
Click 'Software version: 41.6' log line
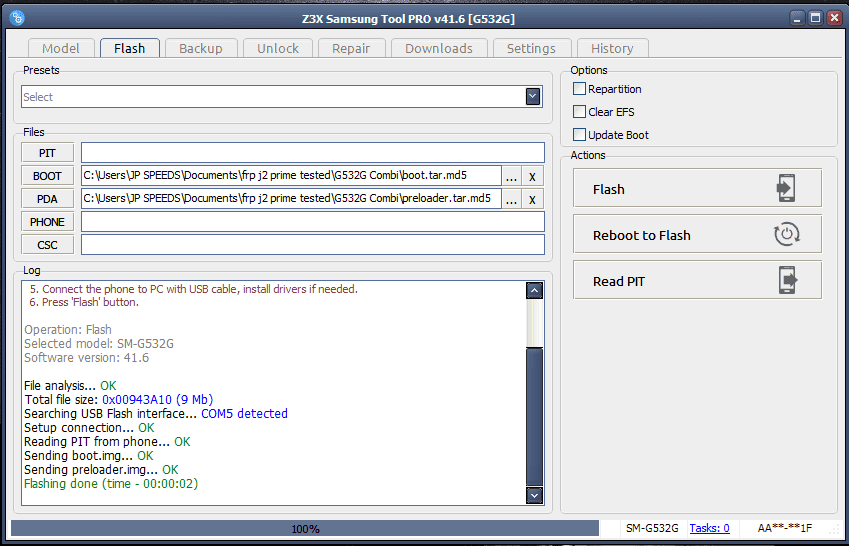click(87, 358)
